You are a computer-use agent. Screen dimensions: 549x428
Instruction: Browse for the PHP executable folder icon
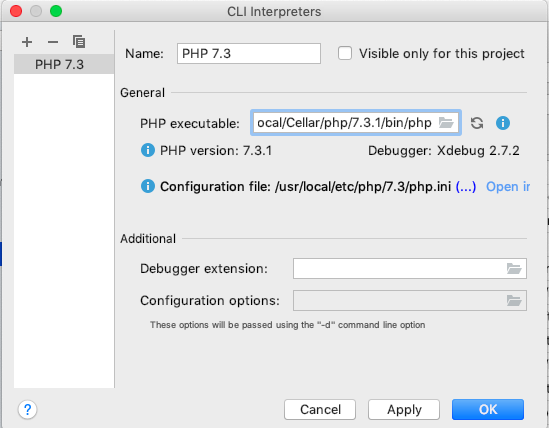point(446,123)
